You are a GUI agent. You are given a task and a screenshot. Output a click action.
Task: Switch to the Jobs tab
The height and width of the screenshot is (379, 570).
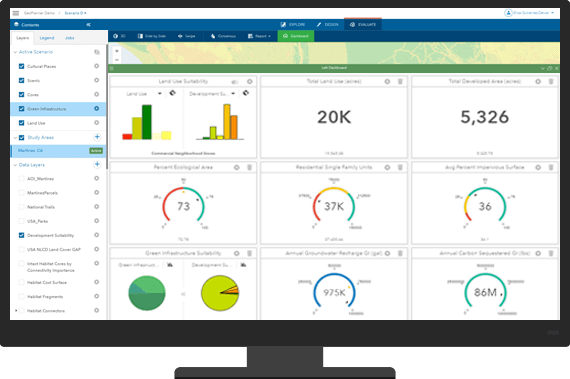tap(69, 38)
